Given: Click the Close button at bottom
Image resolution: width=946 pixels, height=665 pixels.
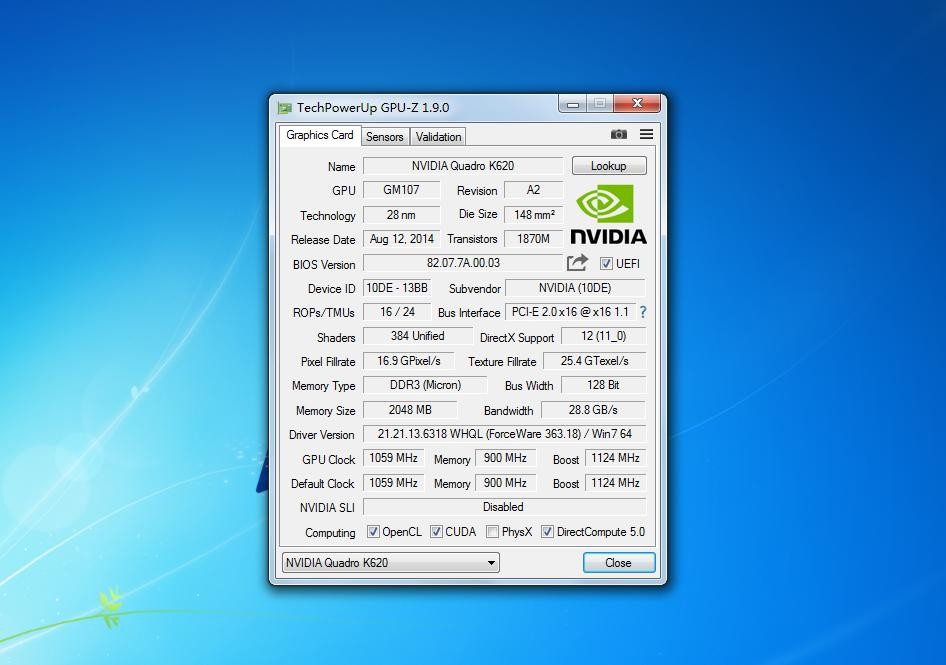Looking at the screenshot, I should tap(618, 563).
